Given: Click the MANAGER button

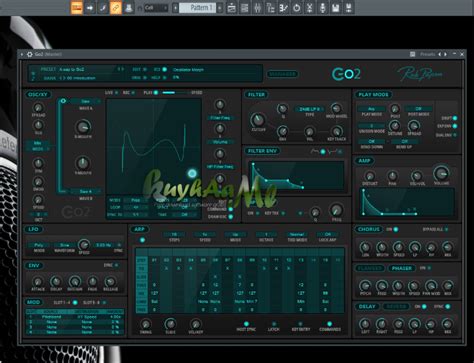Looking at the screenshot, I should click(x=282, y=74).
